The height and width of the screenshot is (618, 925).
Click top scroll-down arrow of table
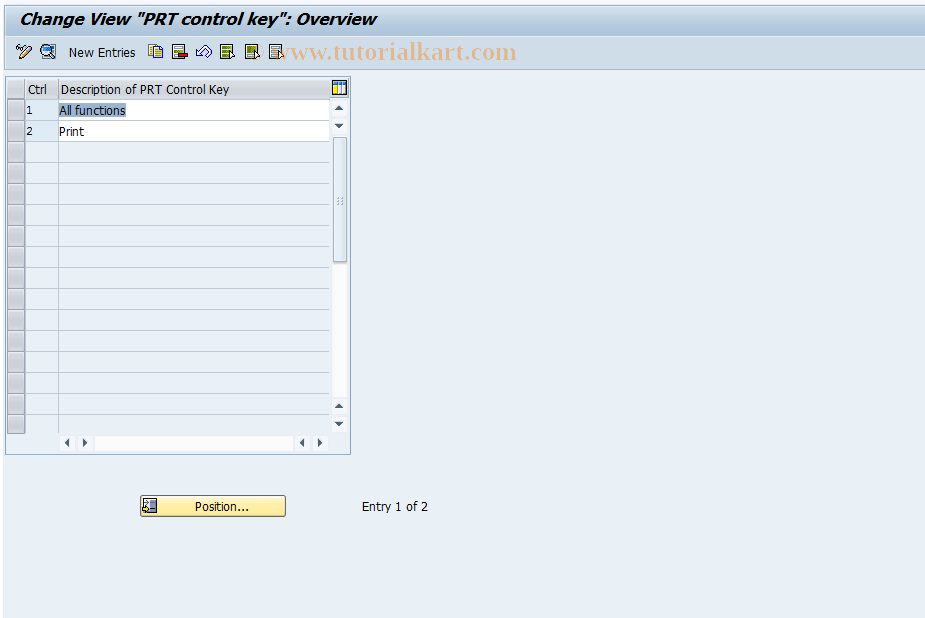click(339, 126)
